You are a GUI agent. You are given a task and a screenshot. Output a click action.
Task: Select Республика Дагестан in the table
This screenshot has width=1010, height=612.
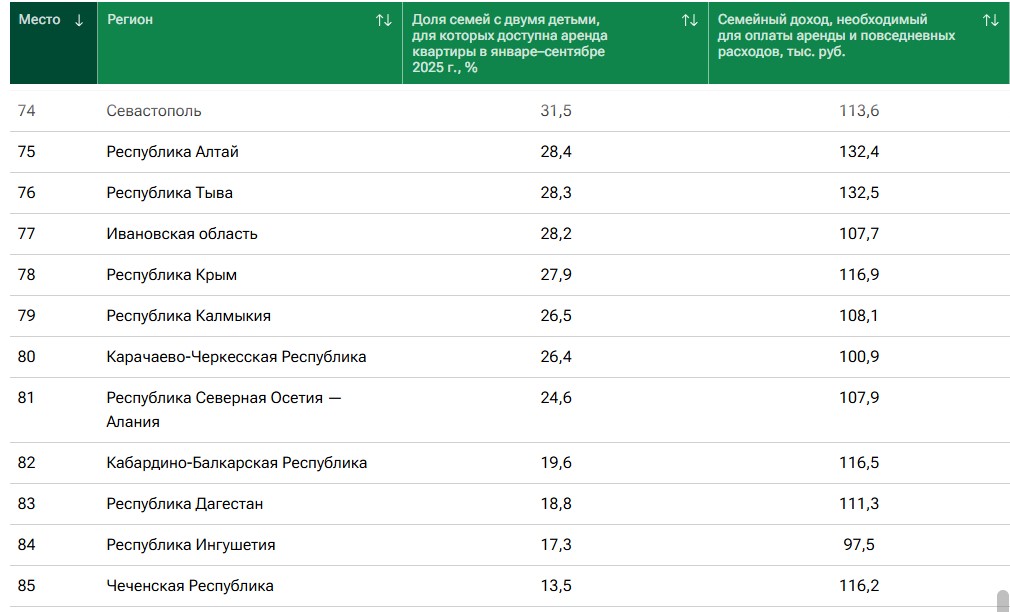coord(184,504)
